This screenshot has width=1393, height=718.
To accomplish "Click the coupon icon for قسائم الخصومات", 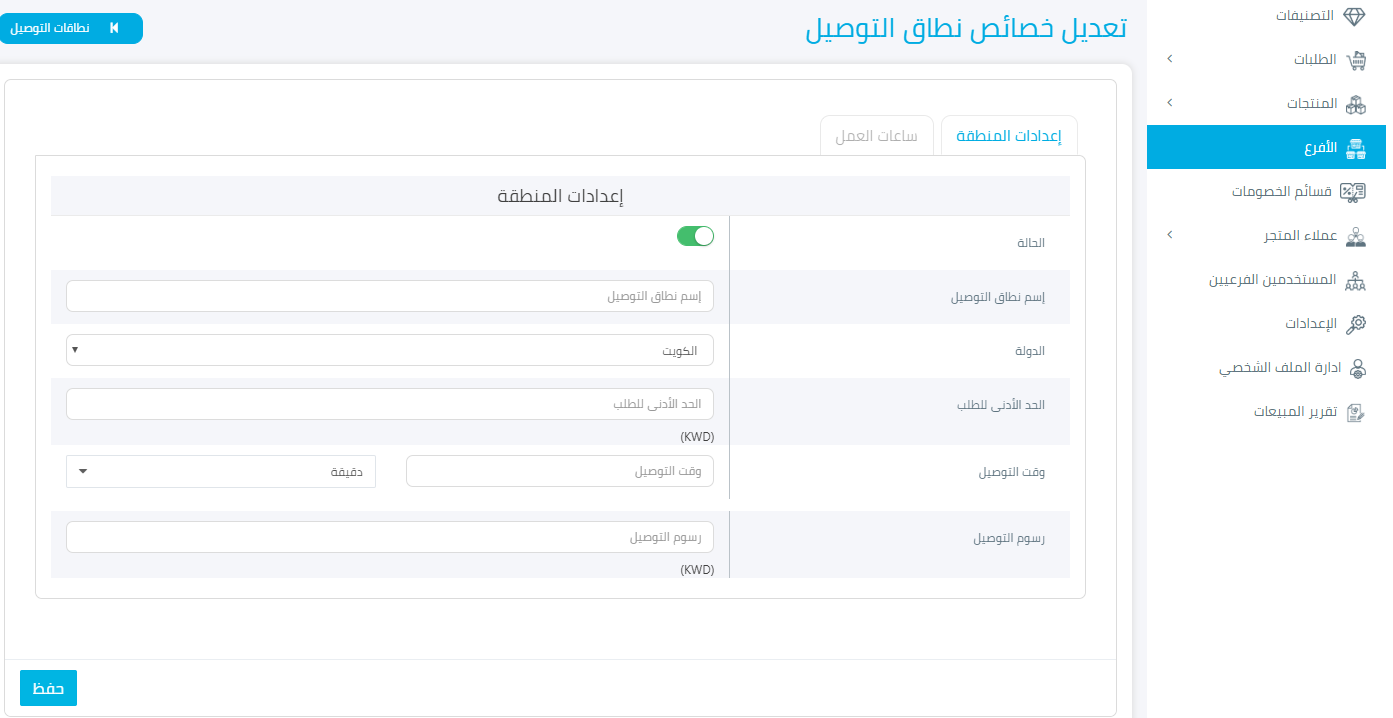I will click(x=1353, y=192).
